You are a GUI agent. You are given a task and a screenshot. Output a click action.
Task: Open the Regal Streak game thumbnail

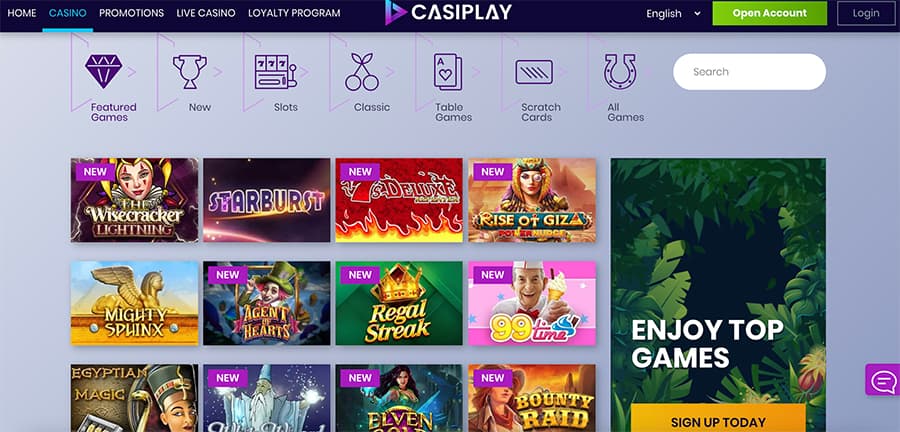click(x=399, y=303)
